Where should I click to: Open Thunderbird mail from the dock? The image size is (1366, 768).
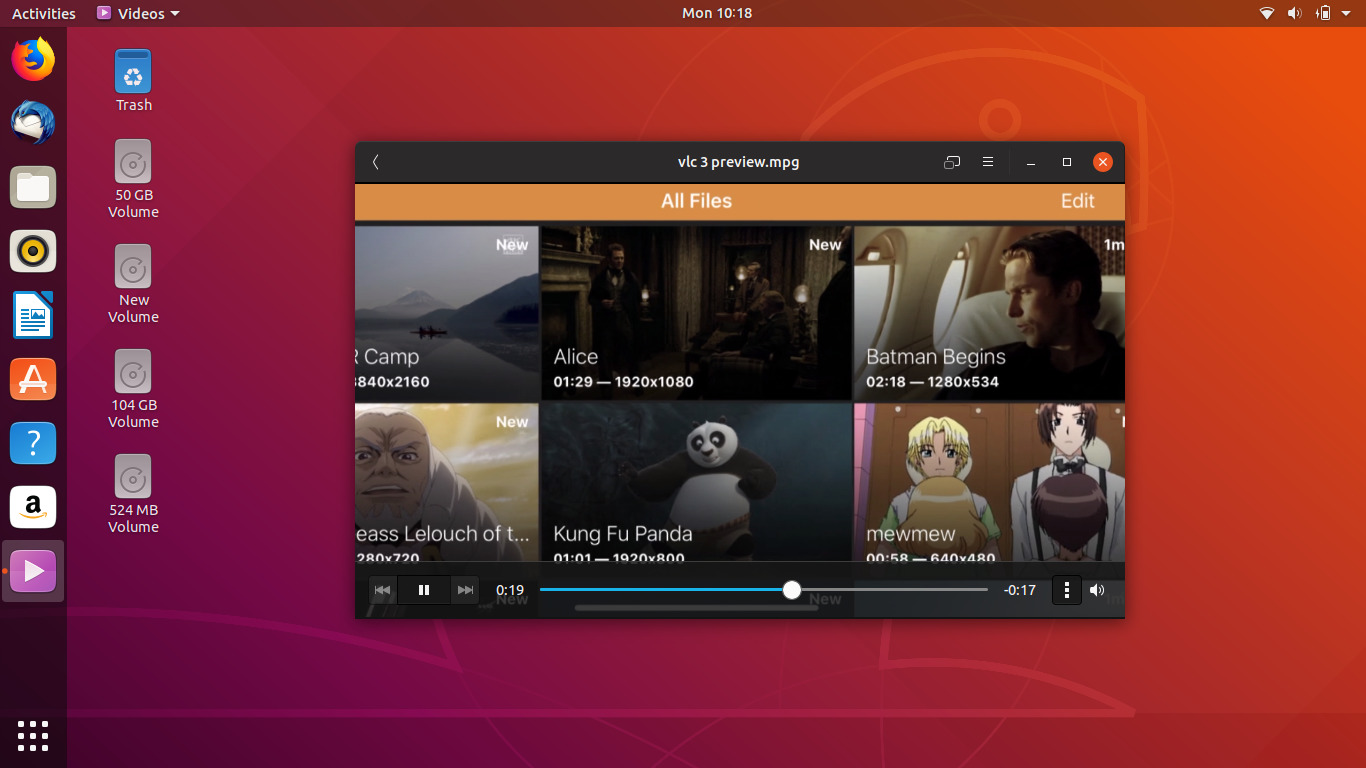[x=33, y=123]
